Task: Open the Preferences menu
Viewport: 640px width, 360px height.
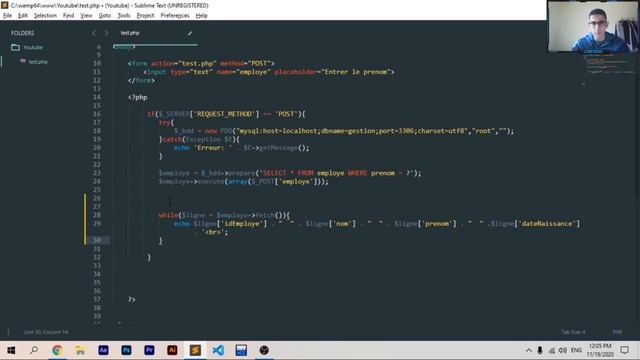Action: [175, 16]
